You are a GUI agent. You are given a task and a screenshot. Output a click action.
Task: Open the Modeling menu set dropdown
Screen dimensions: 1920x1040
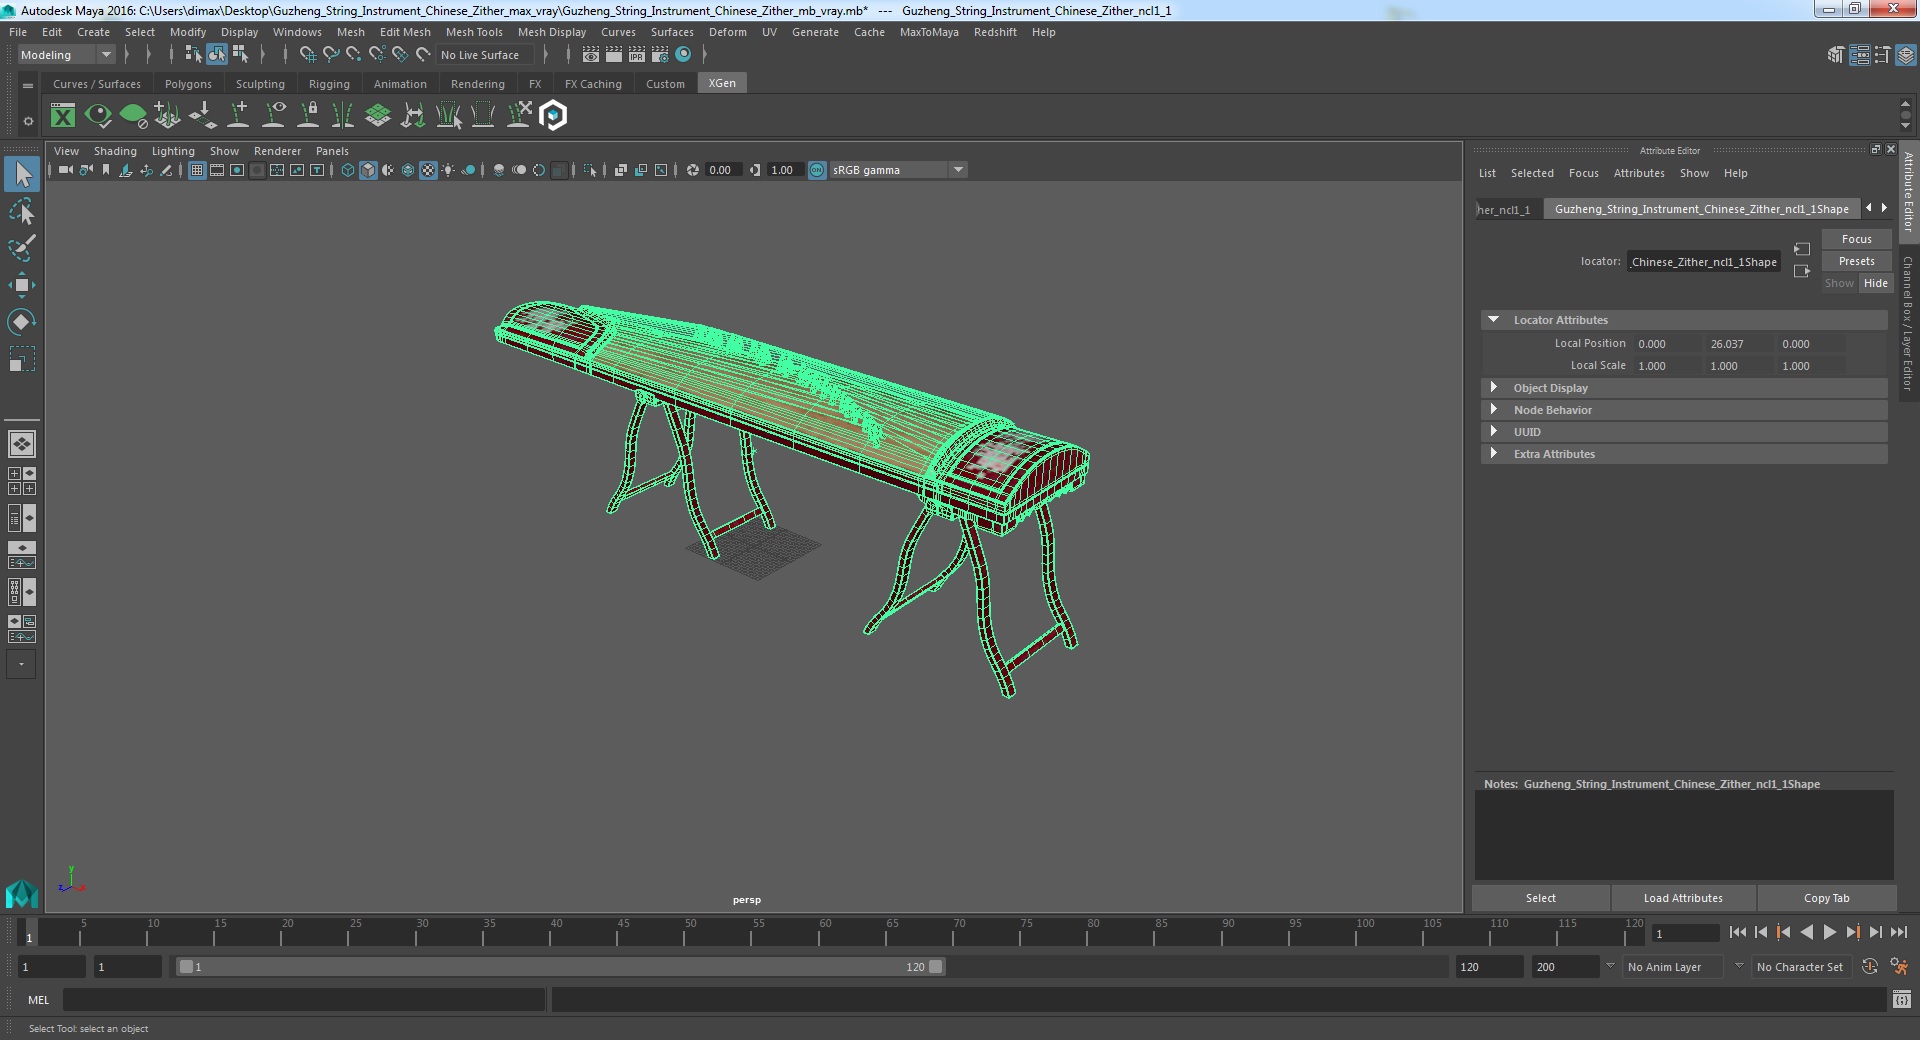(66, 55)
